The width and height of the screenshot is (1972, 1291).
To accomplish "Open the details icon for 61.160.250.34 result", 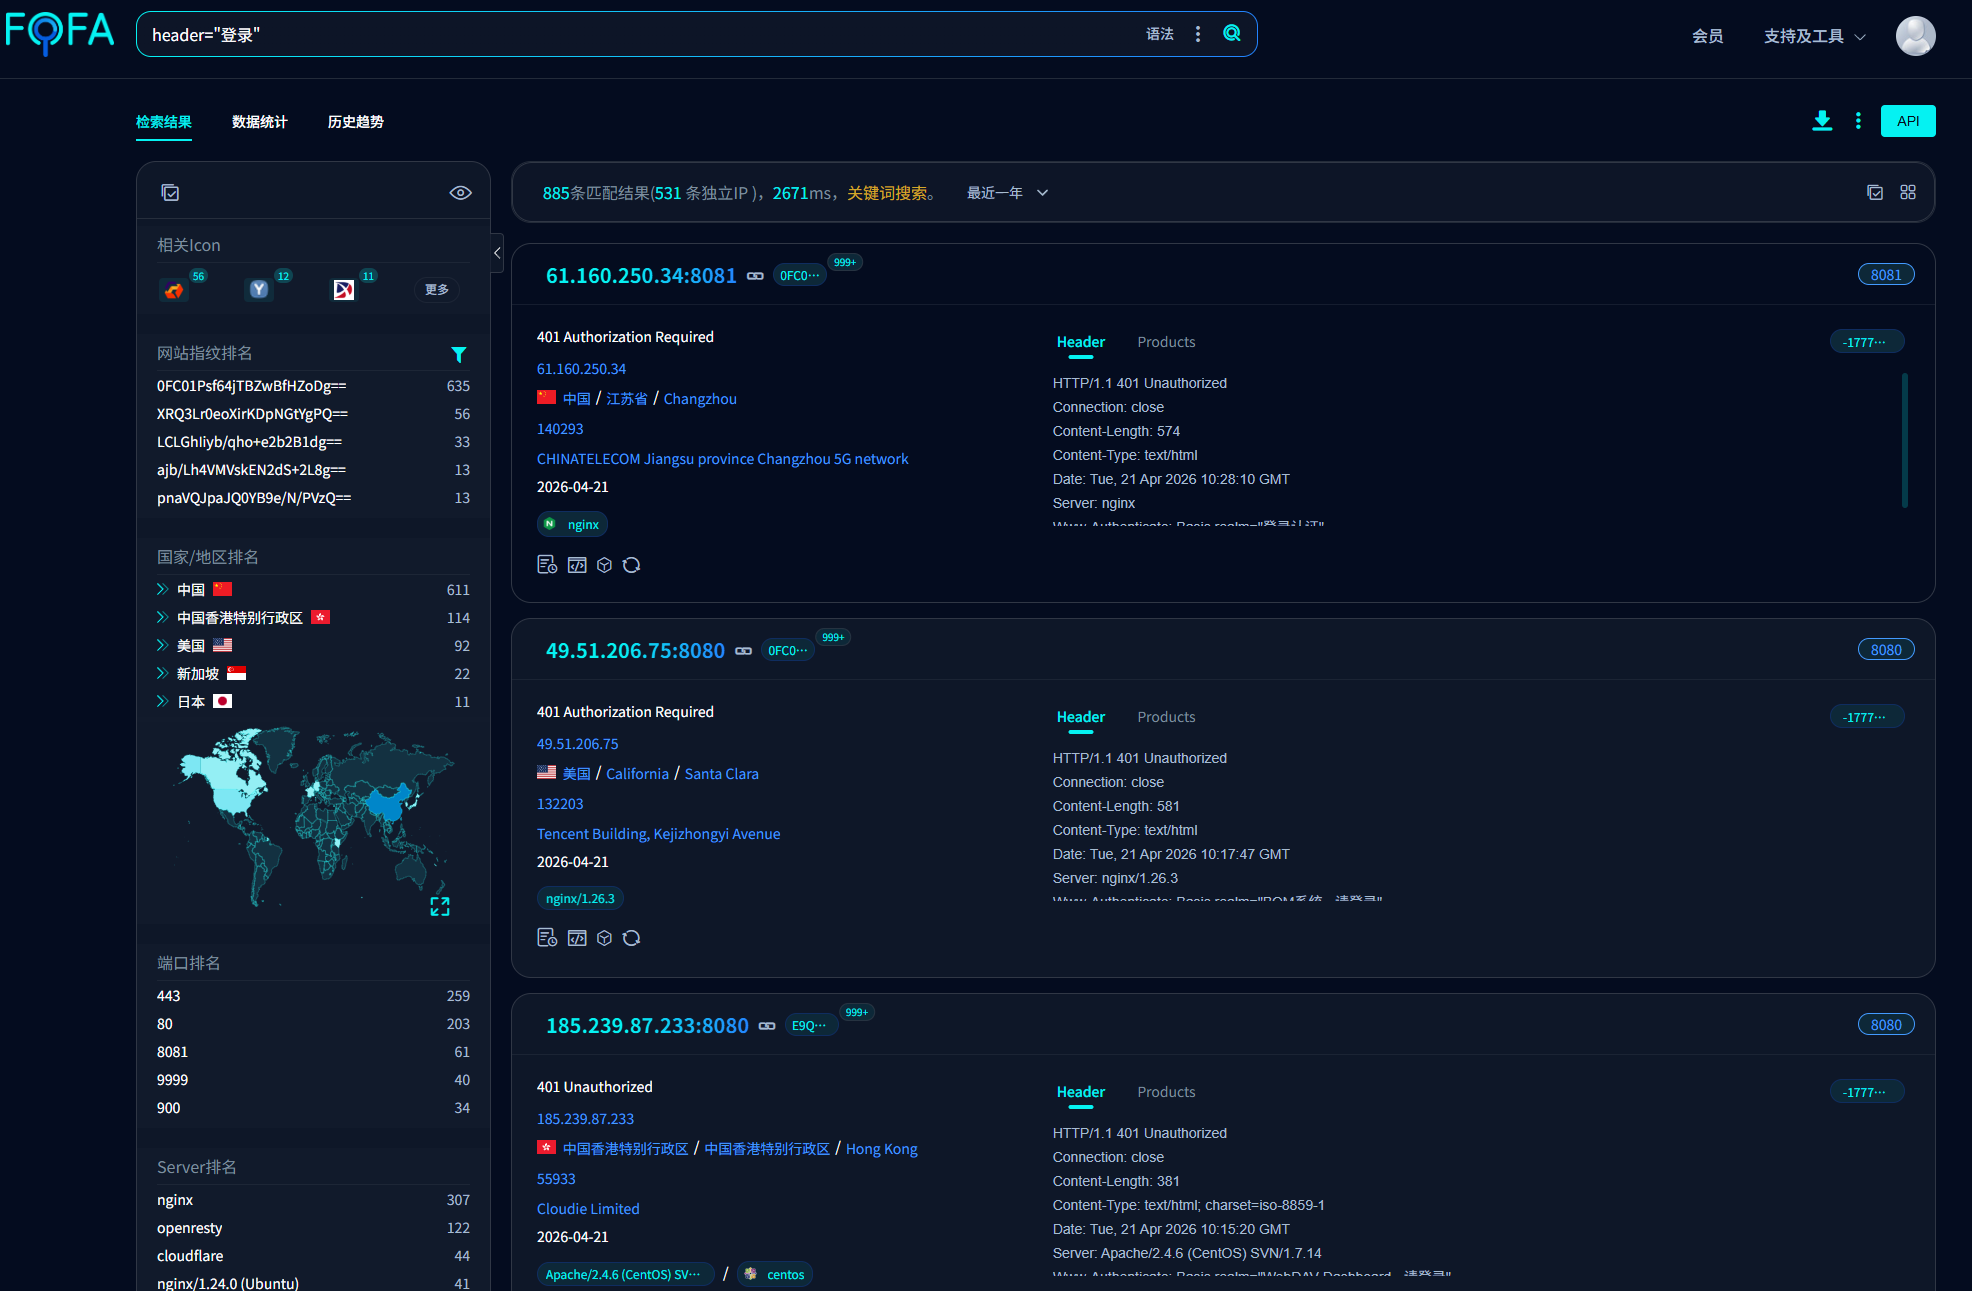I will point(547,565).
